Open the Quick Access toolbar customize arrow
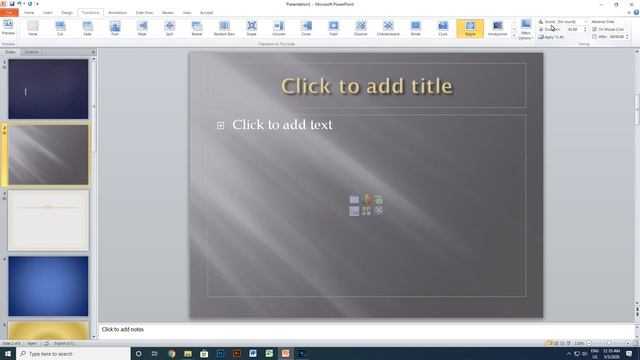Viewport: 640px width, 360px height. pos(37,4)
